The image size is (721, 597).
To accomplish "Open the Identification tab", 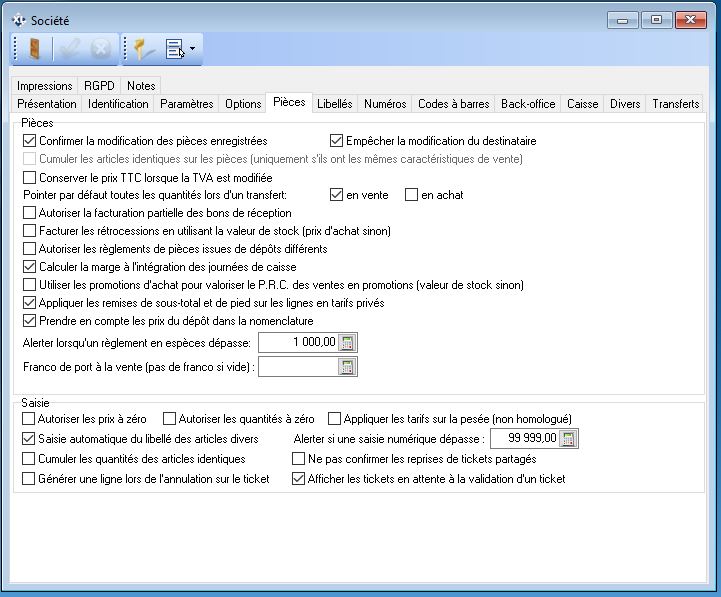I will [x=118, y=104].
